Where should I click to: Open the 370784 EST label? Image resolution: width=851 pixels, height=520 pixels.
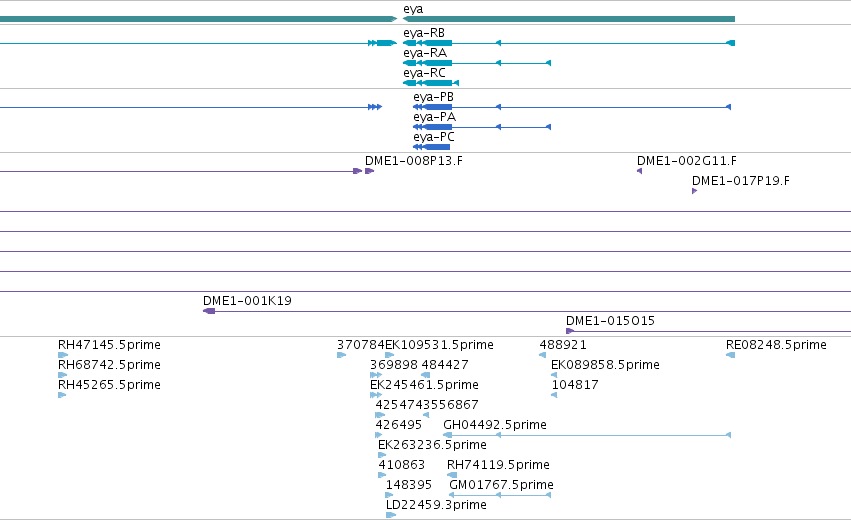(x=360, y=345)
